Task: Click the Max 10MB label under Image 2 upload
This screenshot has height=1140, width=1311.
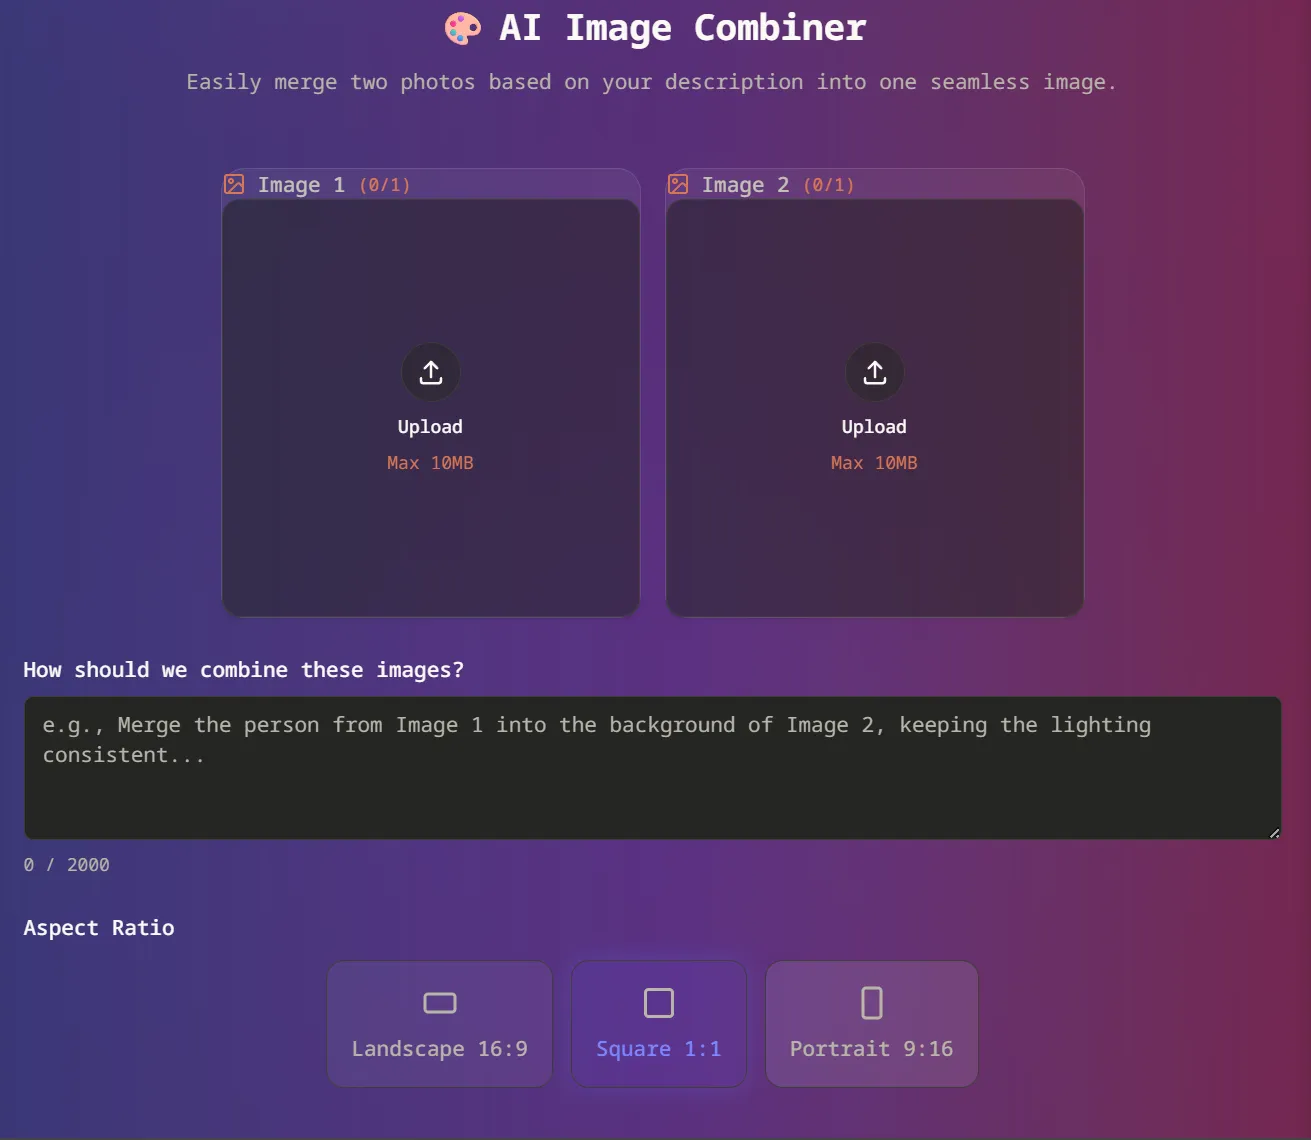Action: [873, 462]
